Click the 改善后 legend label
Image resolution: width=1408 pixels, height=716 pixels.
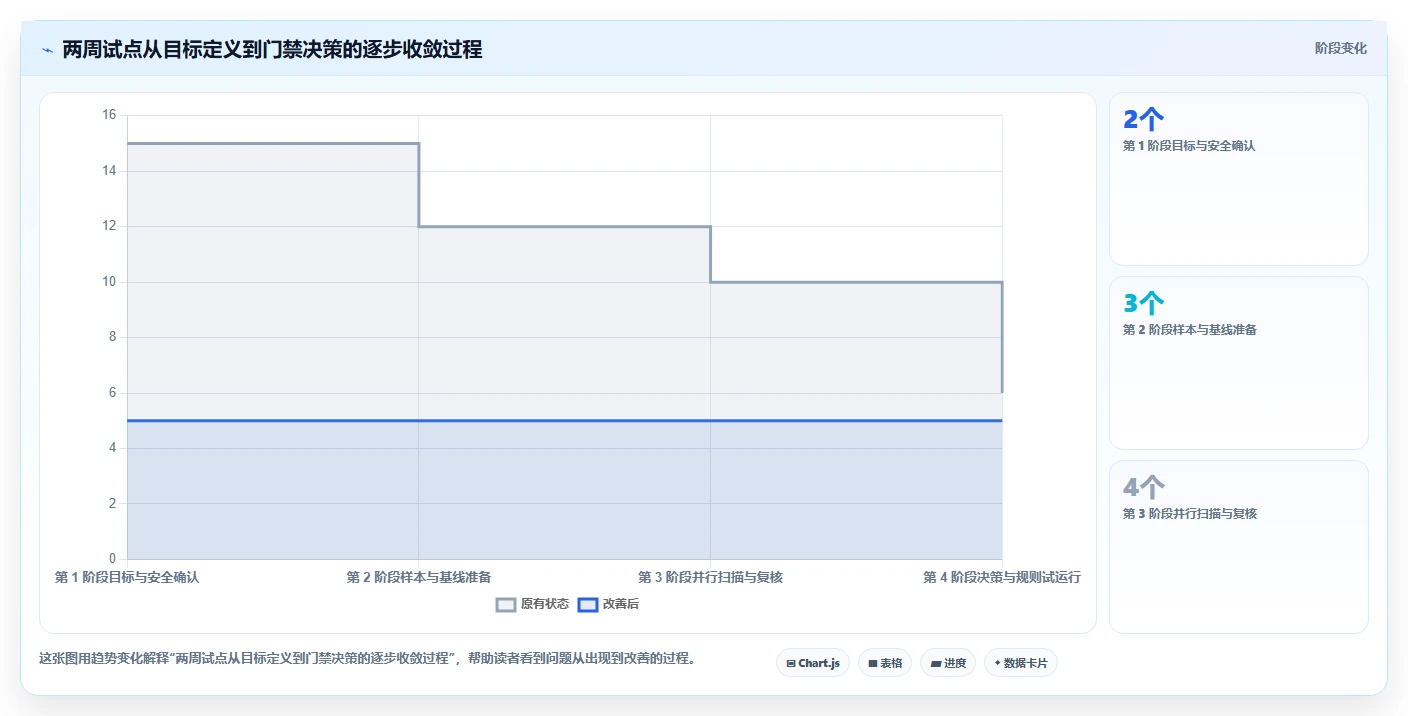coord(621,604)
